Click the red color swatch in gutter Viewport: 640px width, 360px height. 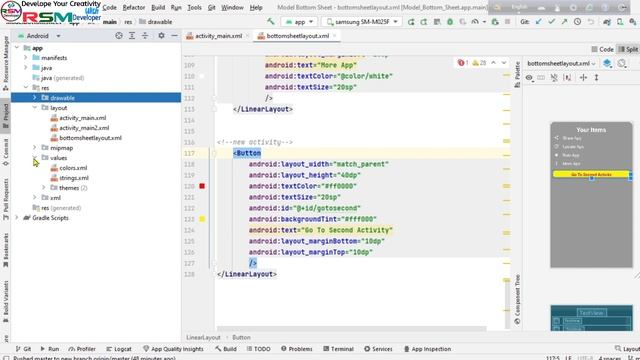(x=202, y=186)
